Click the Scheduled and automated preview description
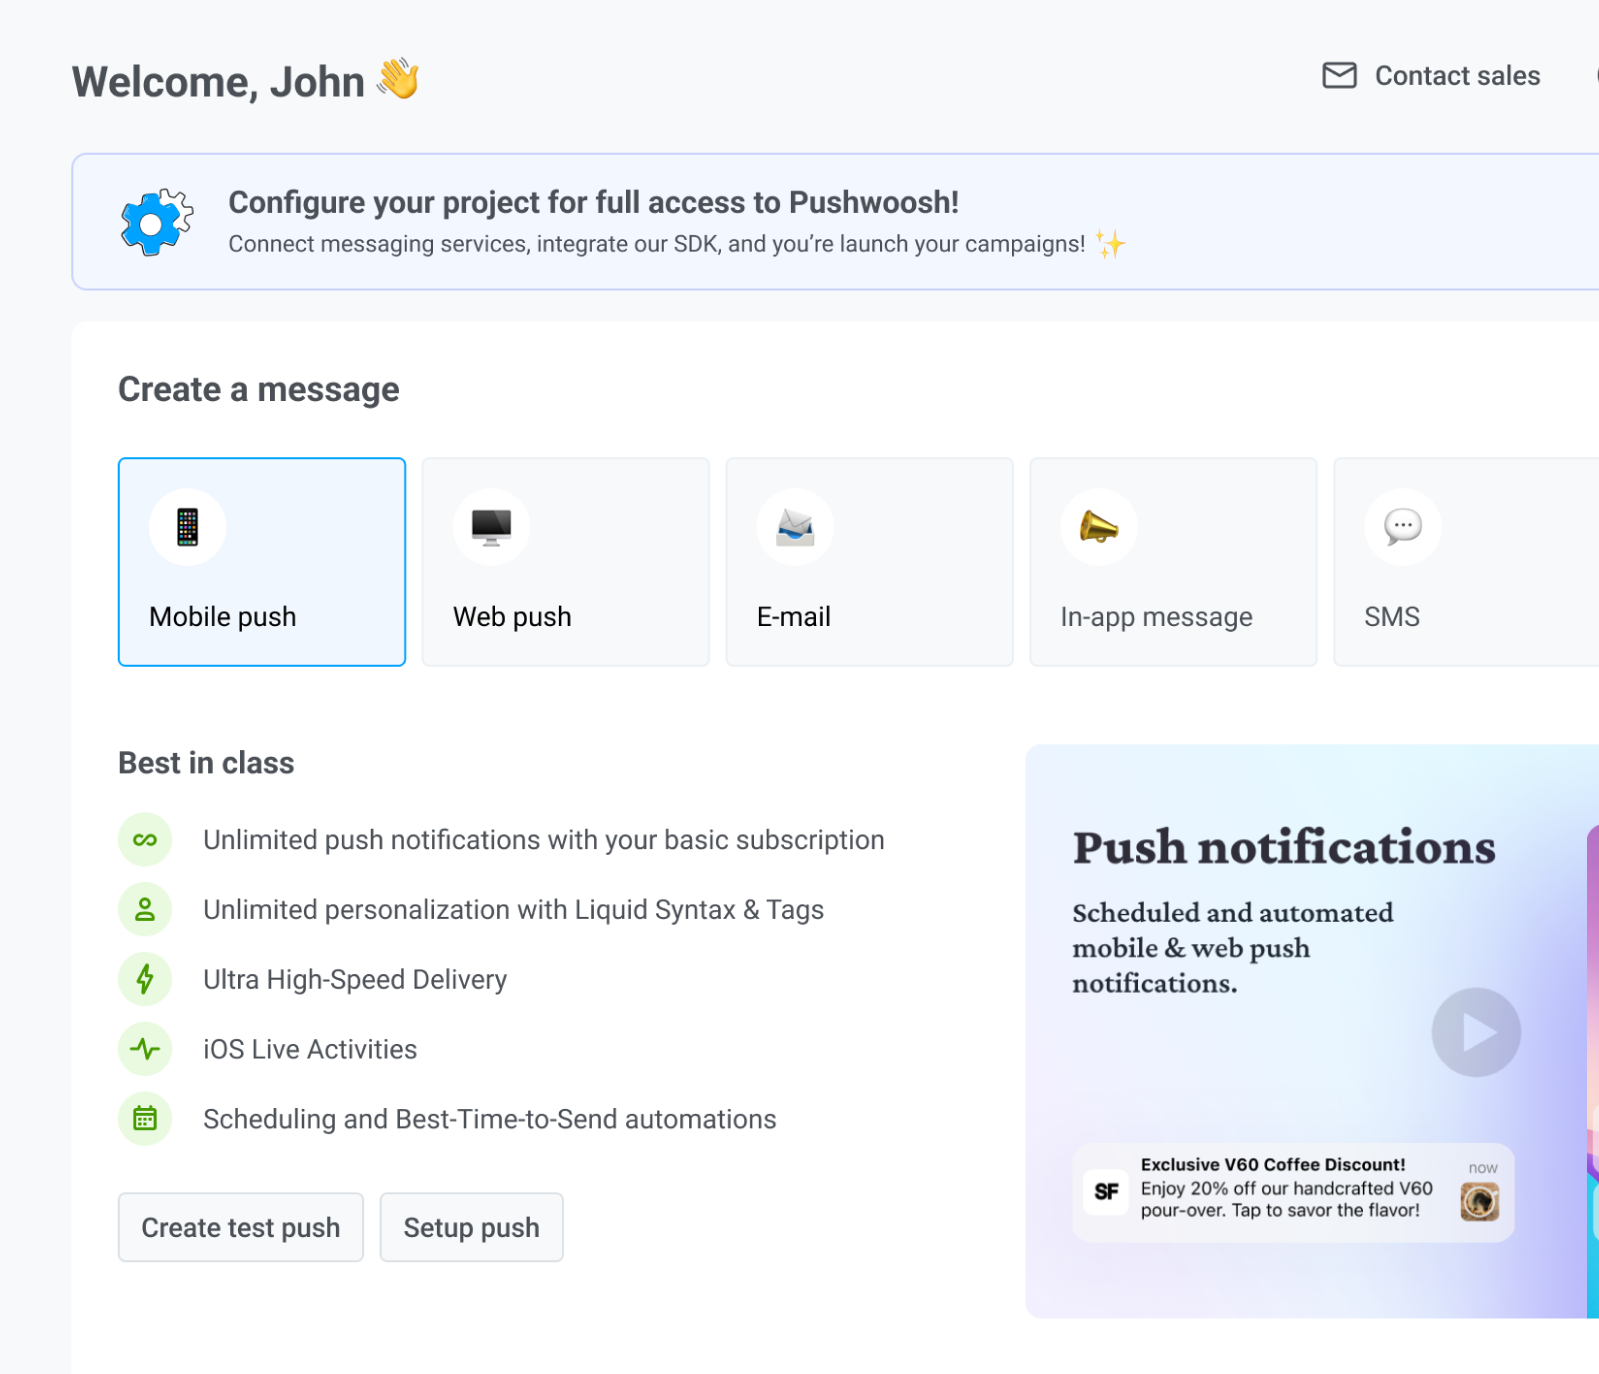The image size is (1599, 1374). click(x=1233, y=948)
